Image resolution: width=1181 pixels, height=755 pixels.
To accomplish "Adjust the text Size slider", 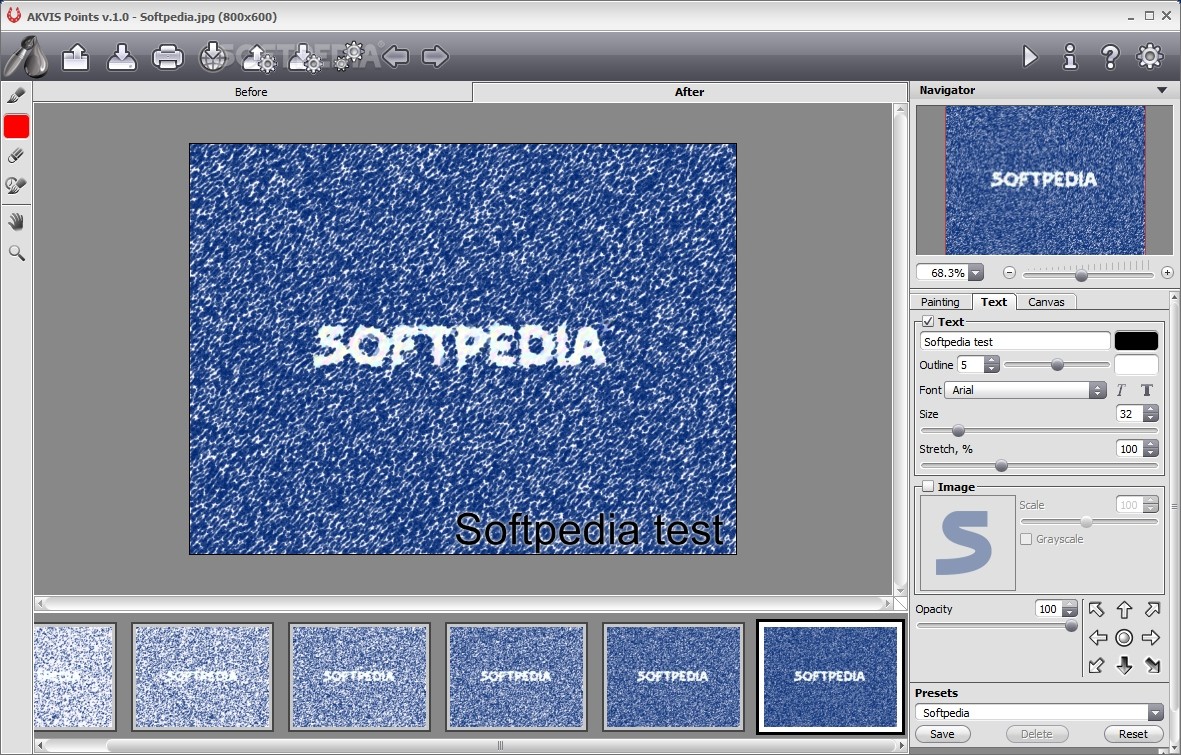I will (x=958, y=431).
